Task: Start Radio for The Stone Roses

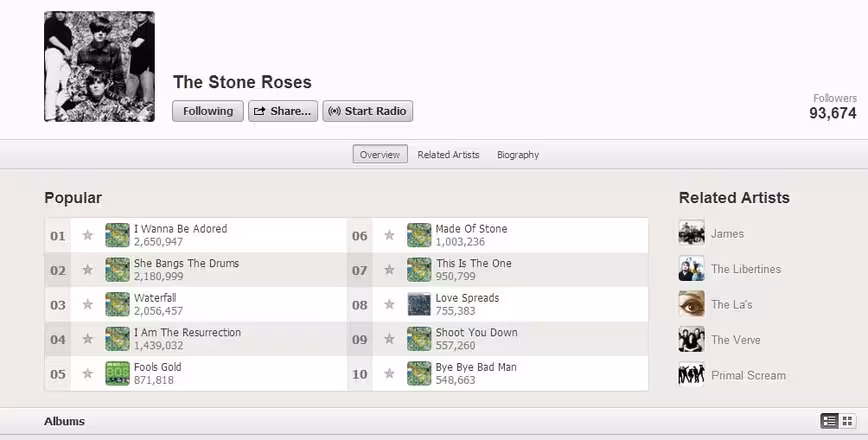Action: point(368,111)
